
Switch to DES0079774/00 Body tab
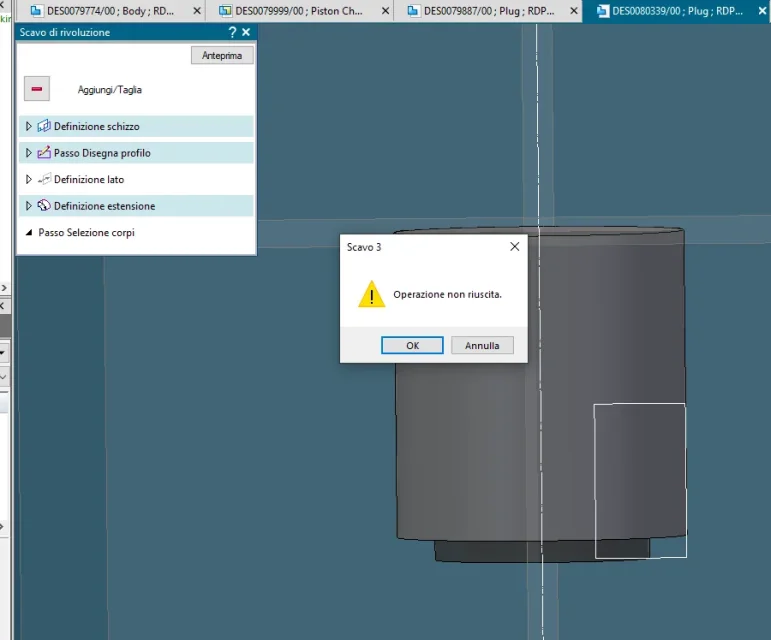coord(111,11)
